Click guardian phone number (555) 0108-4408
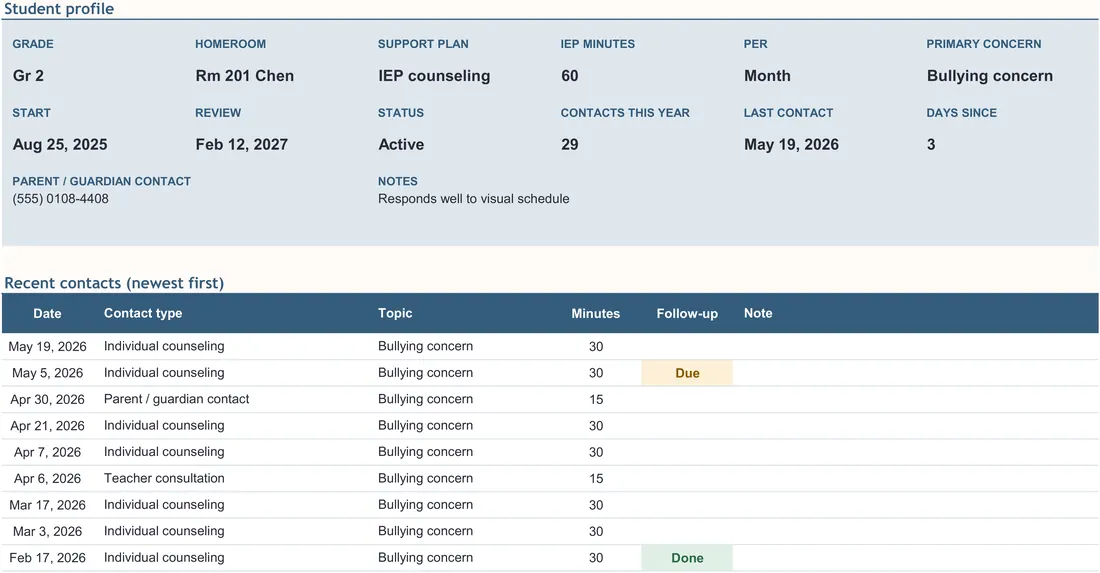This screenshot has width=1100, height=573. click(60, 198)
